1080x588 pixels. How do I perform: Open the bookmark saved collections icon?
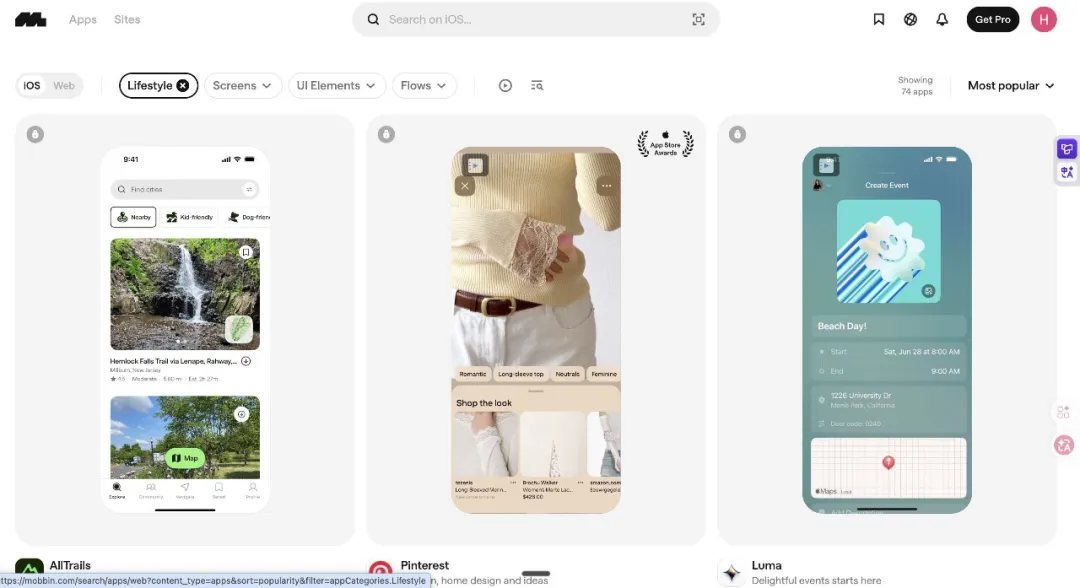tap(878, 19)
